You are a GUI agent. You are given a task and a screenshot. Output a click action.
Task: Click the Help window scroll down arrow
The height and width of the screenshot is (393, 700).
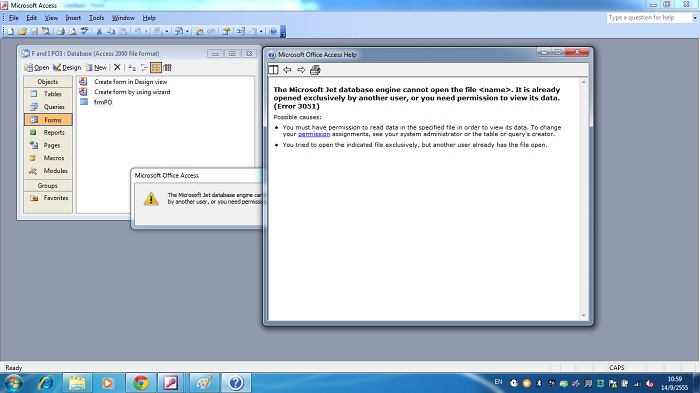pyautogui.click(x=584, y=316)
